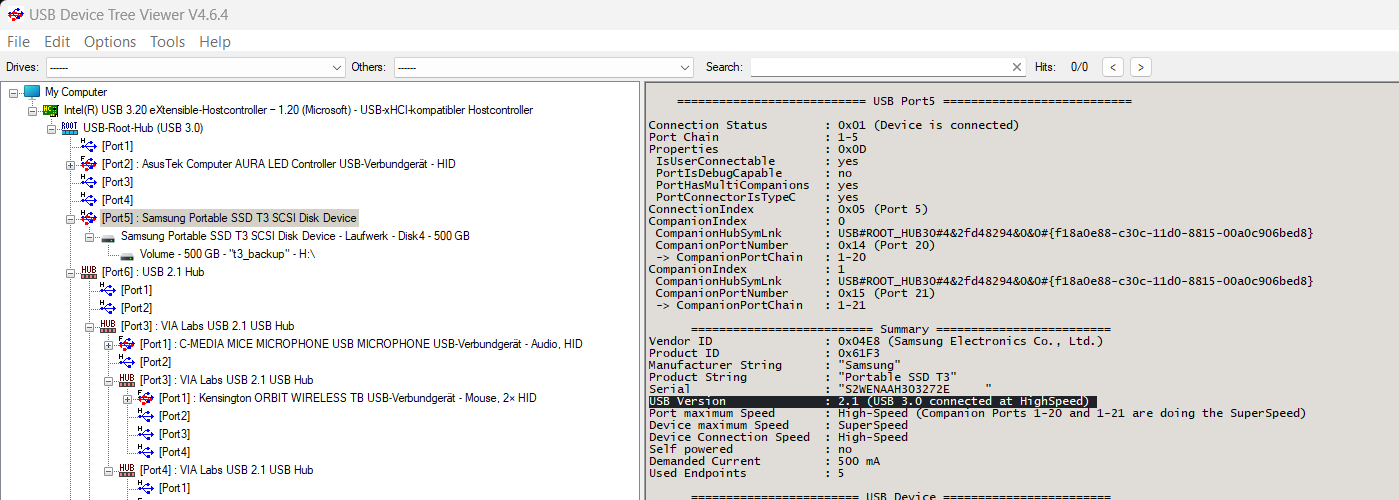Viewport: 1399px width, 500px height.
Task: Go to the previous search hit
Action: click(1113, 67)
